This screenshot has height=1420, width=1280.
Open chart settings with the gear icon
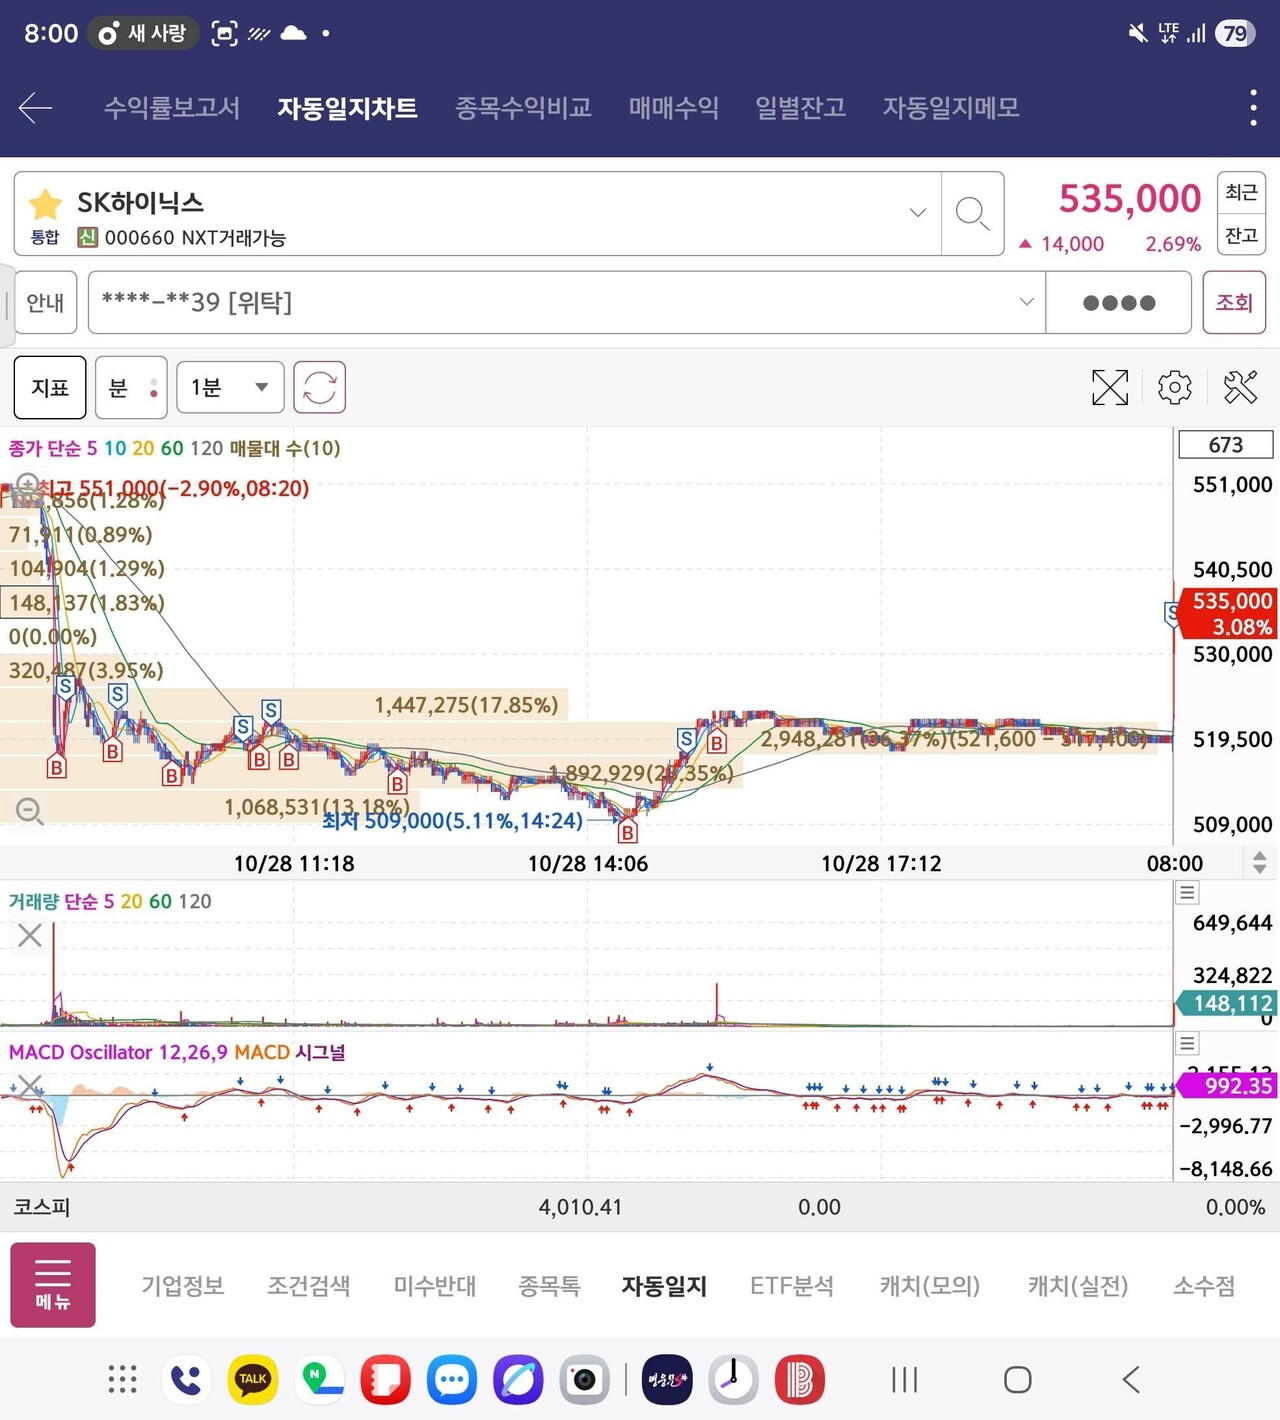[x=1174, y=387]
